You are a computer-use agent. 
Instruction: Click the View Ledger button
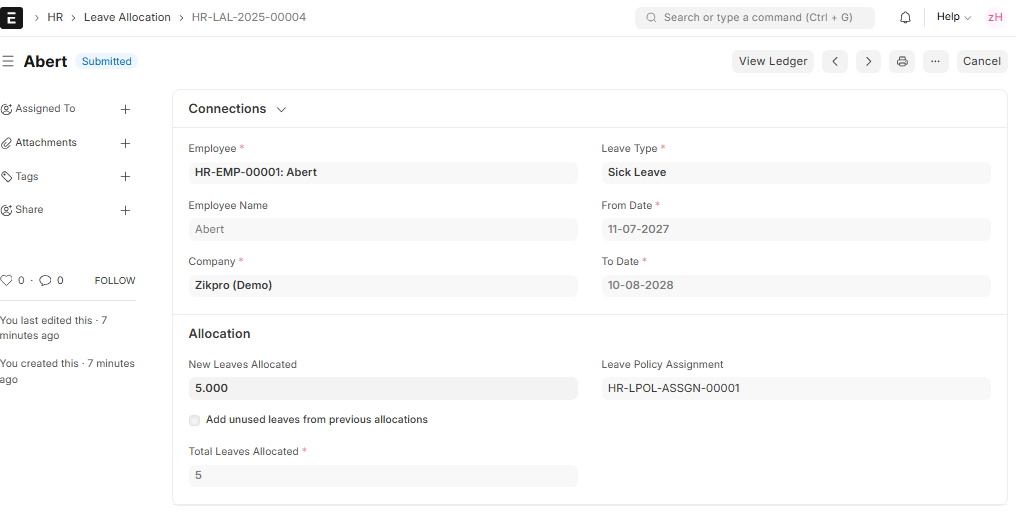[772, 62]
